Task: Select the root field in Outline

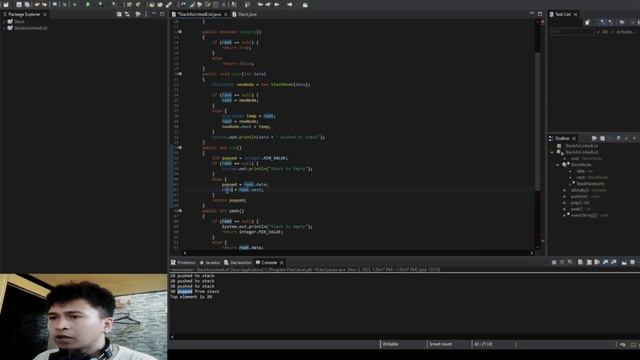Action: [x=586, y=158]
